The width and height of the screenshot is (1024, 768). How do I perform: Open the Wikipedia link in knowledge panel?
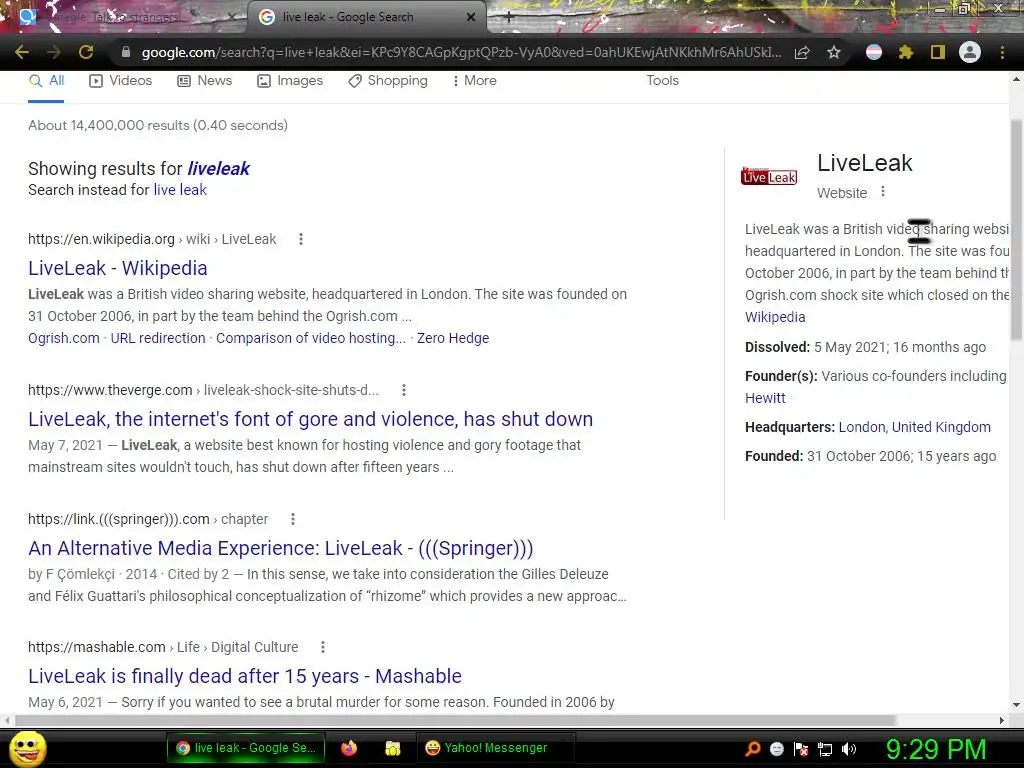click(x=775, y=317)
